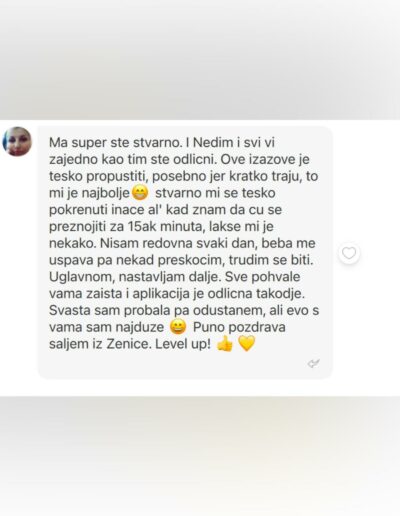
Task: Click the line starting with "Uglavnom, nastavljam dalje"
Action: tap(174, 277)
